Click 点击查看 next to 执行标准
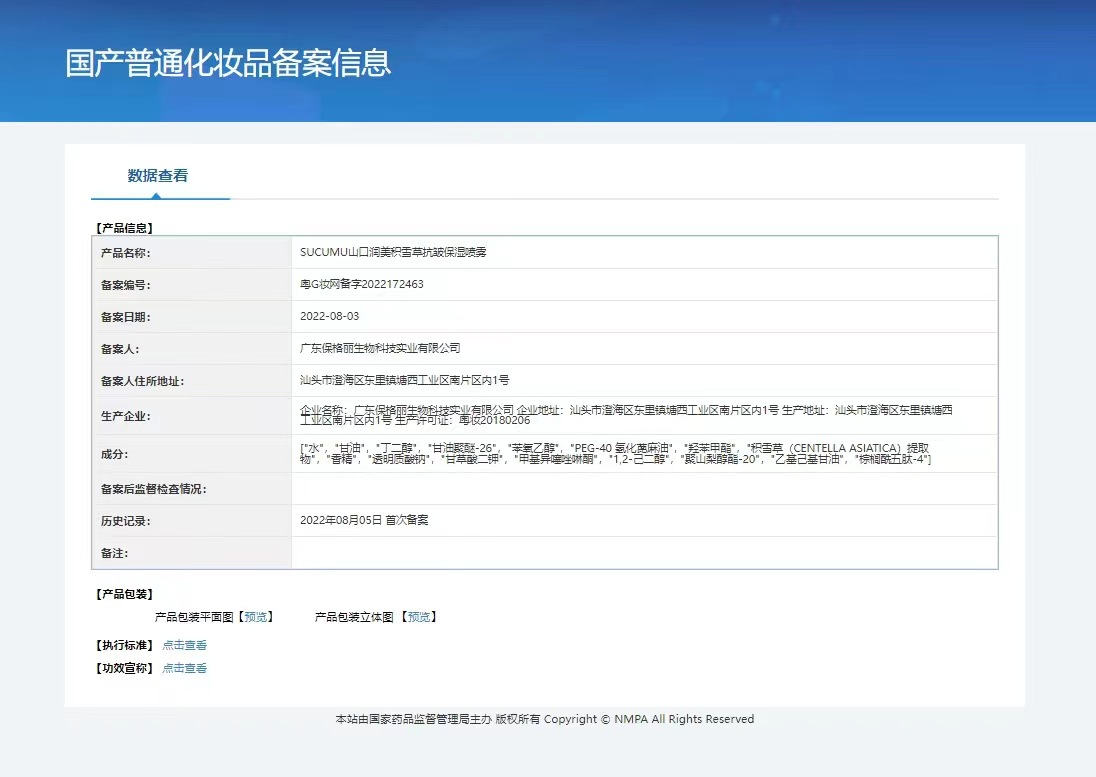Viewport: 1096px width, 777px height. [x=185, y=645]
